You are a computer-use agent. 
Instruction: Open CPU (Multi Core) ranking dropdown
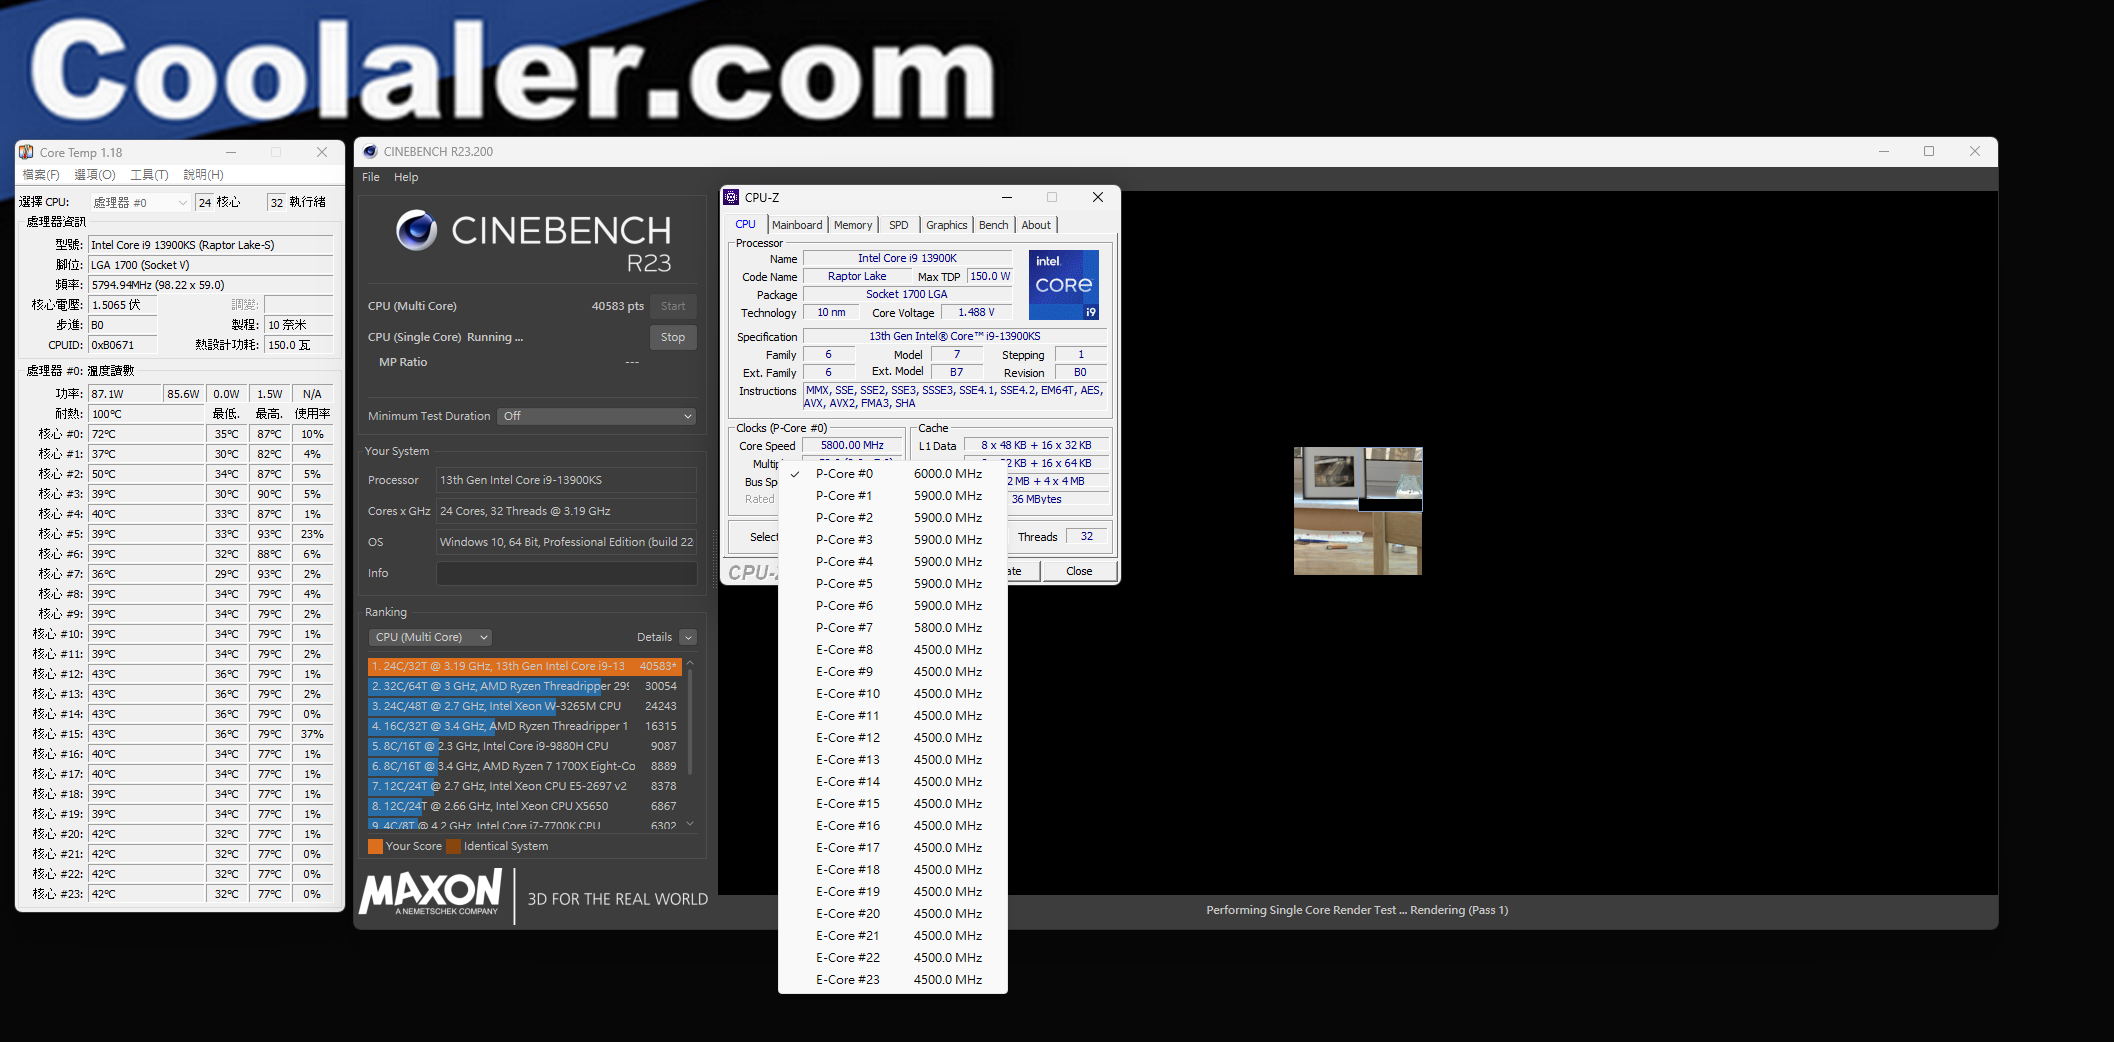[430, 637]
